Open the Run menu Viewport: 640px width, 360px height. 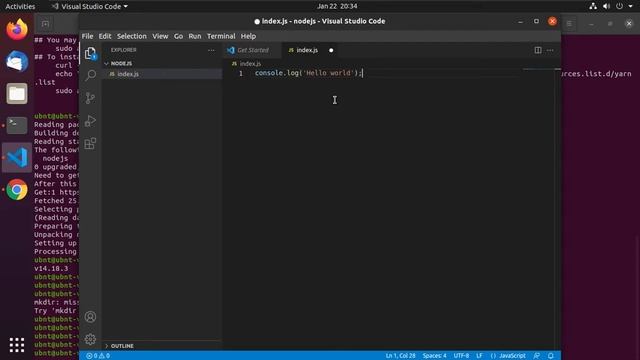coord(195,36)
